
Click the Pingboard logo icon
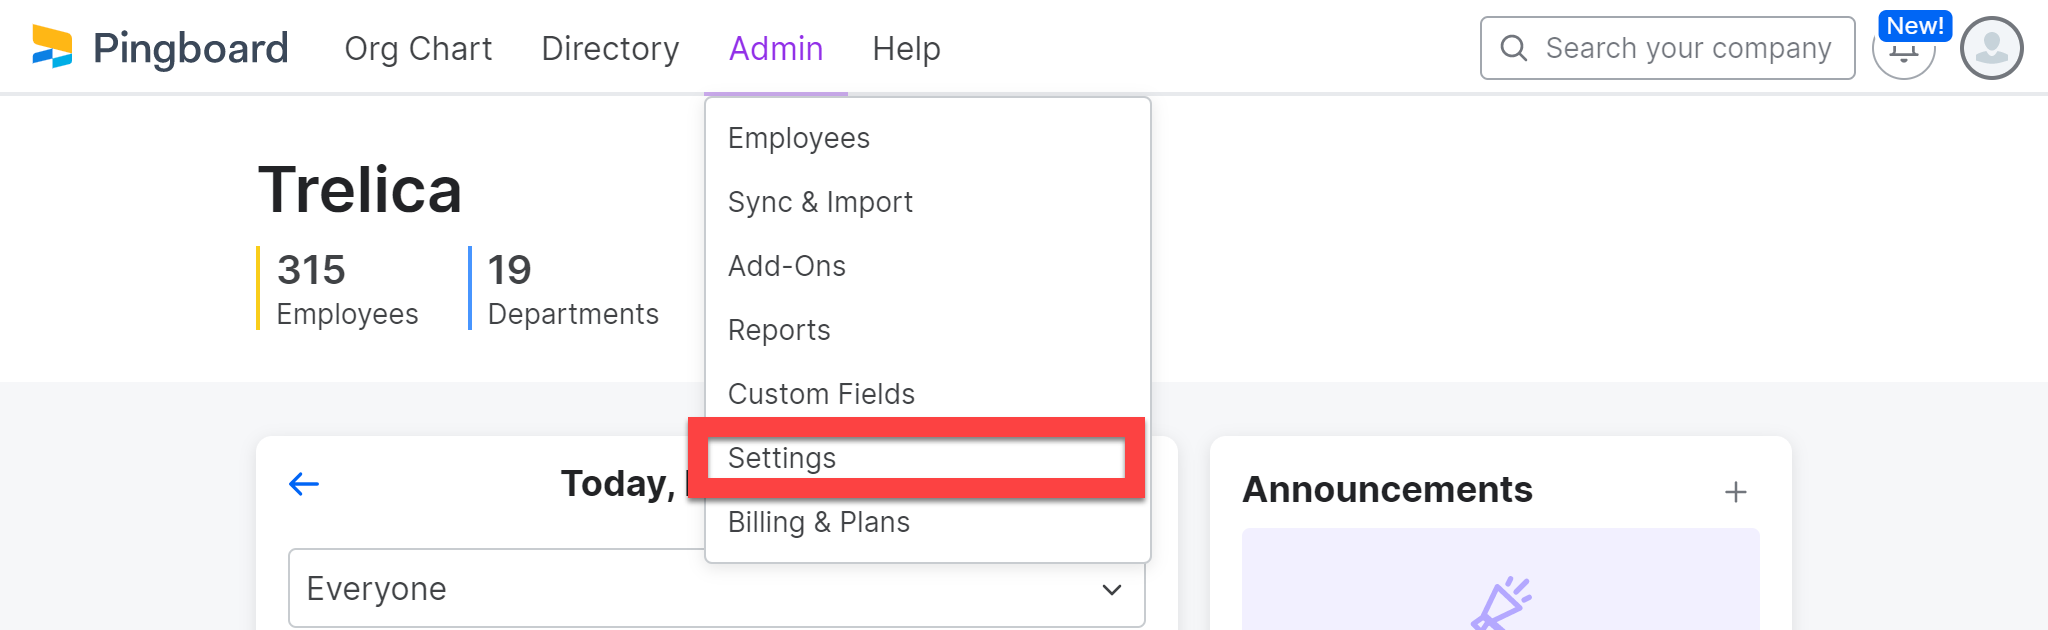click(52, 47)
